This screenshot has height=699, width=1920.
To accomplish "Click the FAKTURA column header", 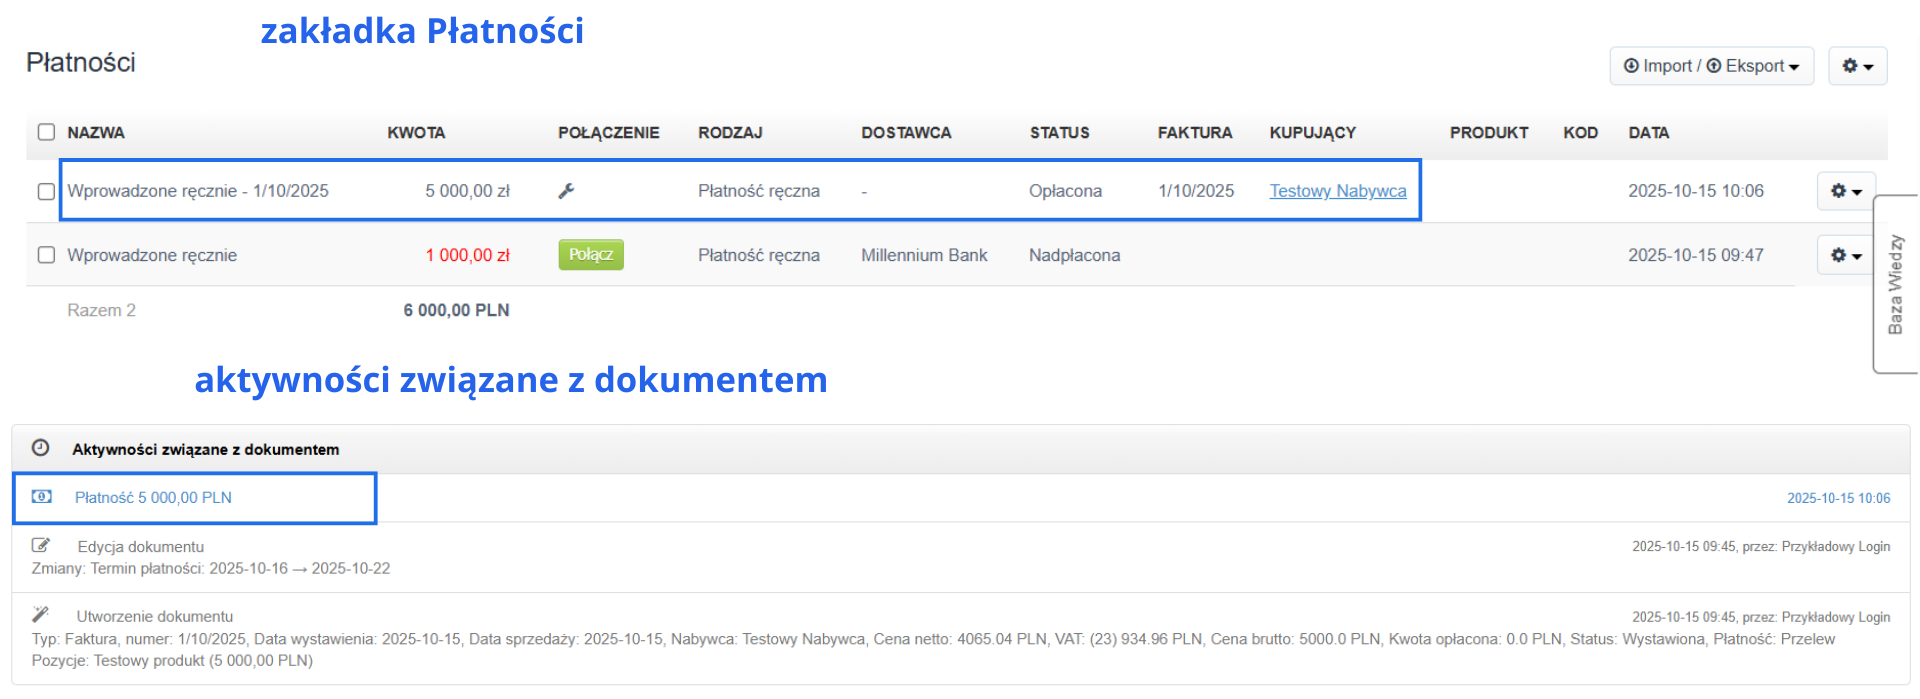I will 1195,133.
